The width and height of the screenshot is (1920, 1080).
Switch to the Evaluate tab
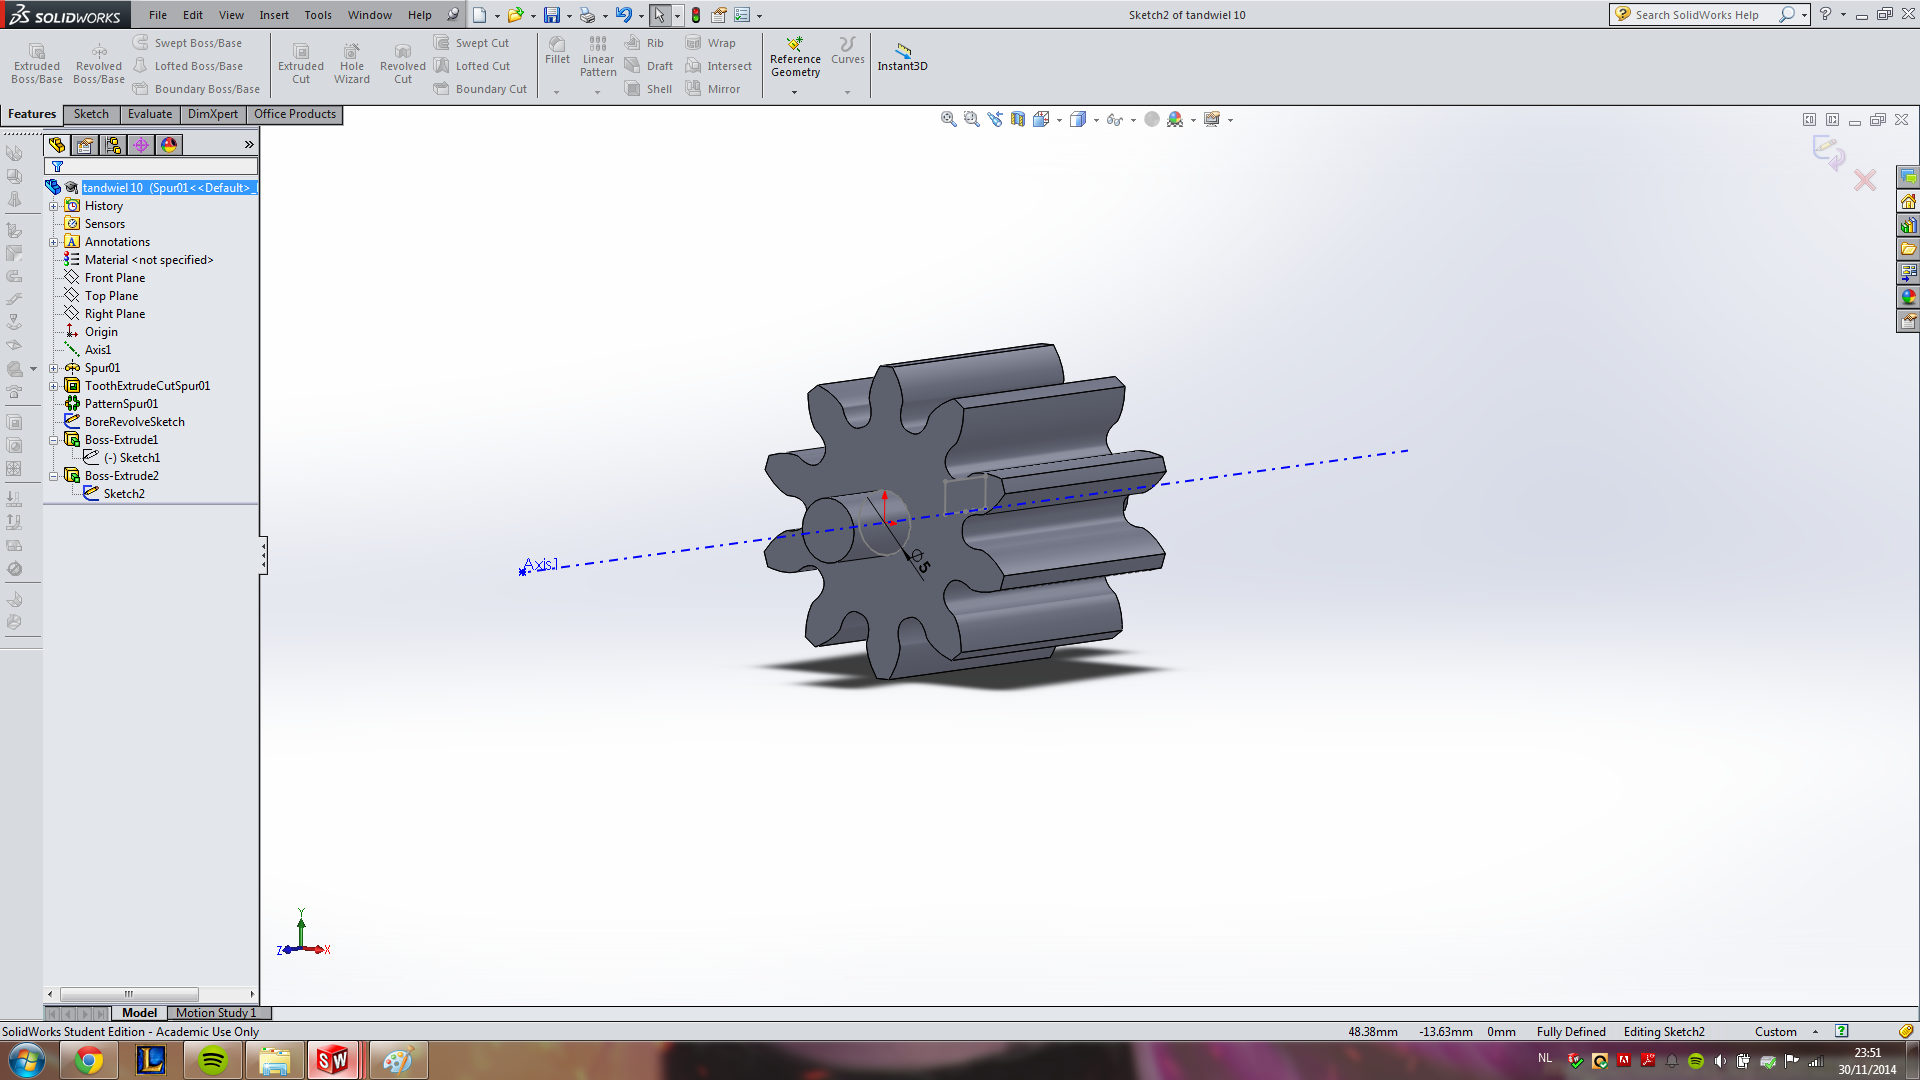click(149, 114)
